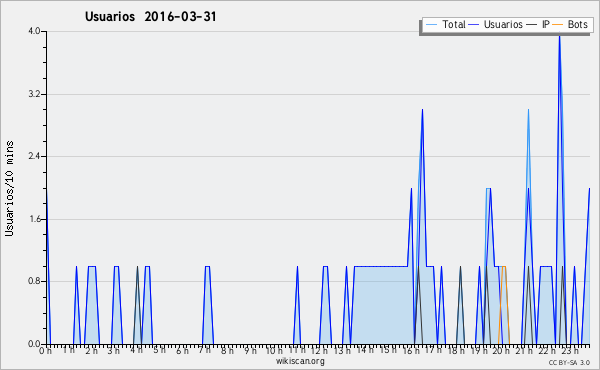Click the orange bots spike at 20 h
The width and height of the screenshot is (600, 370).
tap(504, 266)
